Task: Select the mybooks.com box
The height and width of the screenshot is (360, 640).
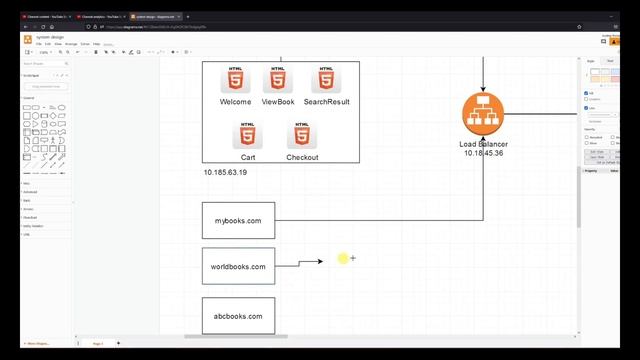Action: [x=238, y=220]
